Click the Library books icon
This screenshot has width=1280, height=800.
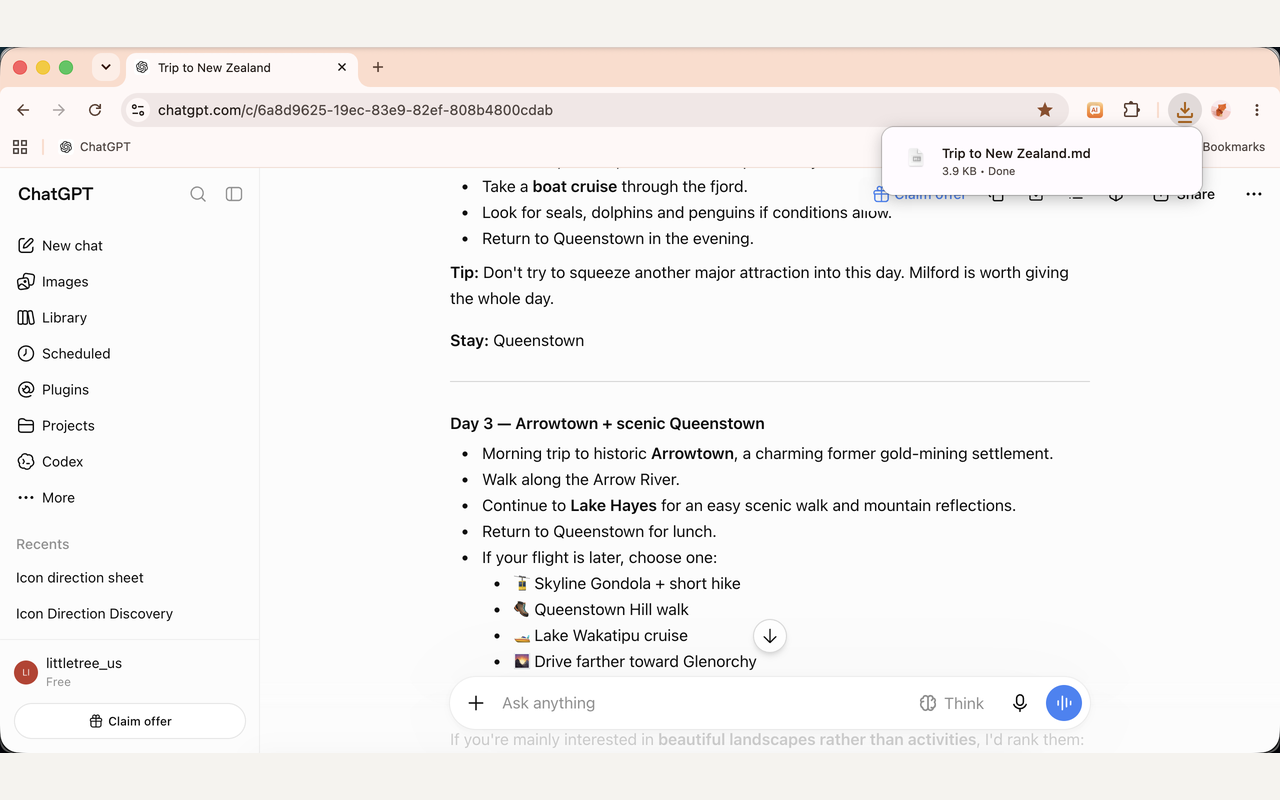click(x=26, y=318)
